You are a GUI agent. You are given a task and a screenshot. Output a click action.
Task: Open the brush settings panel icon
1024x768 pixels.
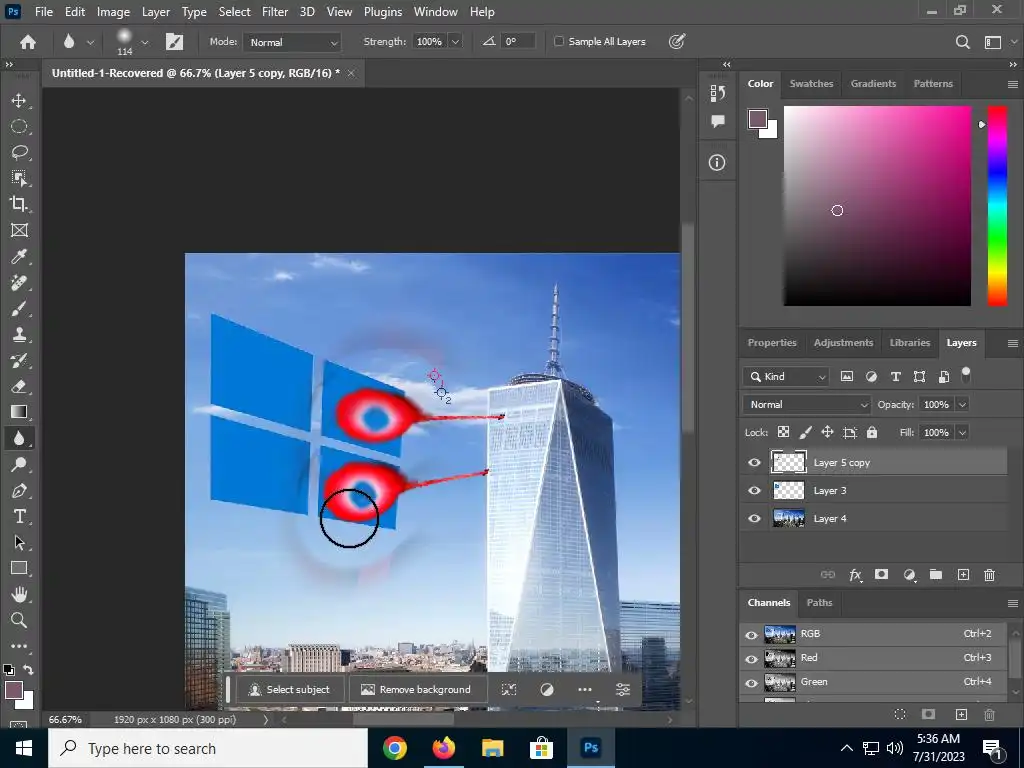[174, 42]
